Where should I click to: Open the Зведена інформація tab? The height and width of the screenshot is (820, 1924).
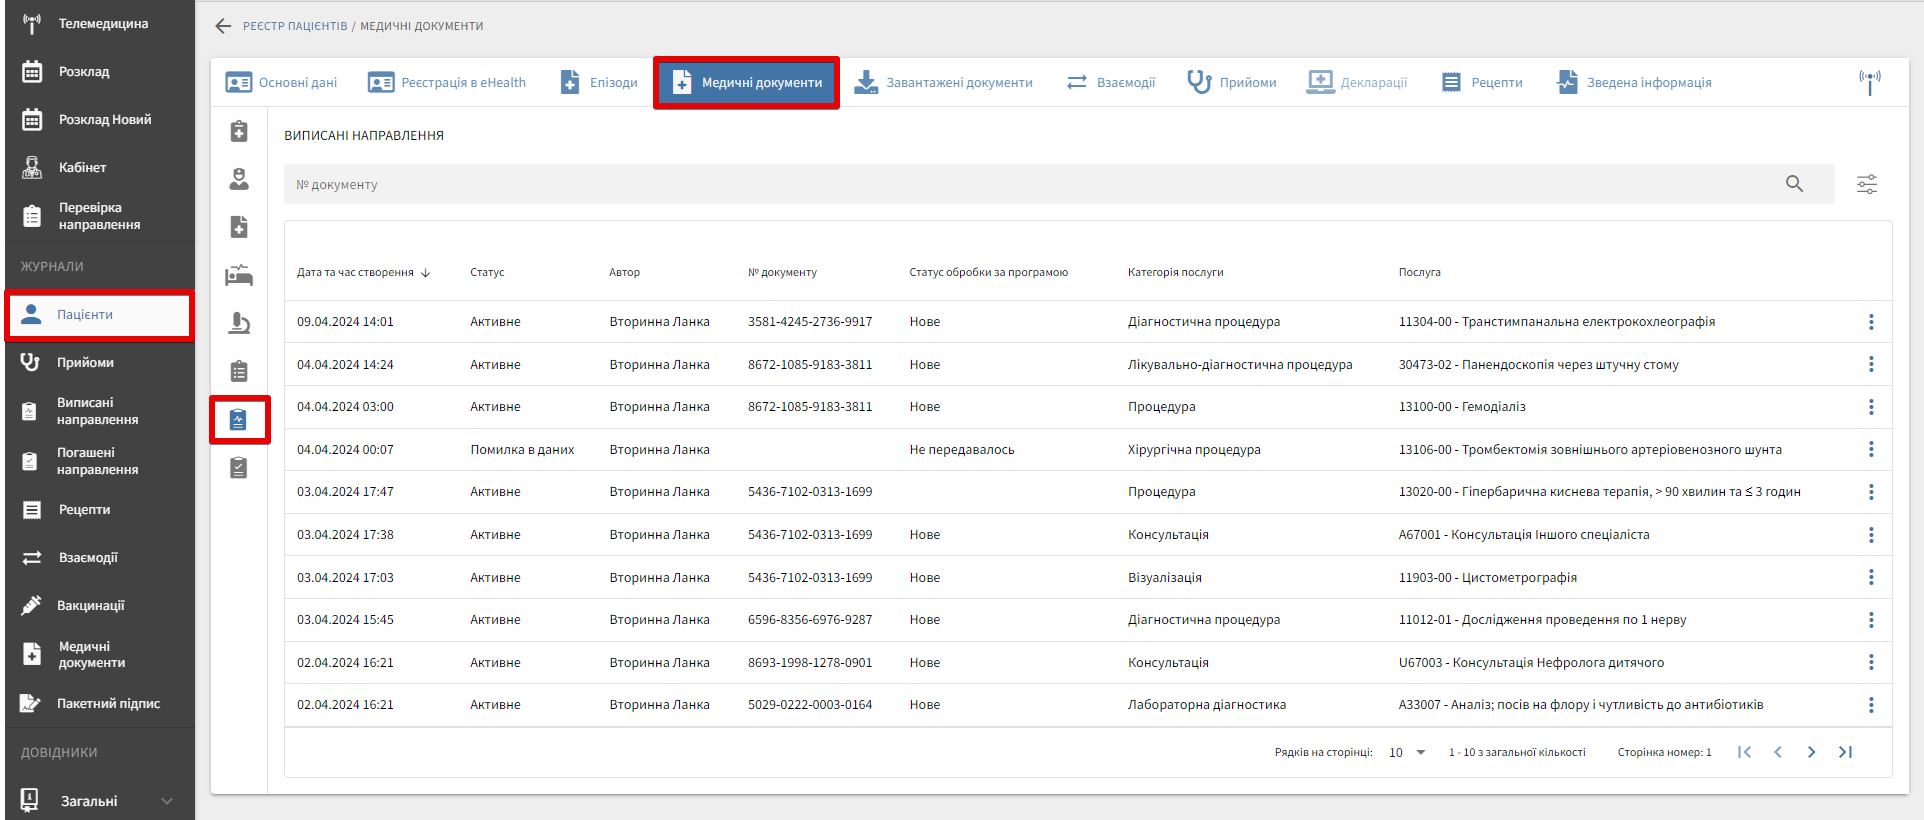coord(1635,83)
